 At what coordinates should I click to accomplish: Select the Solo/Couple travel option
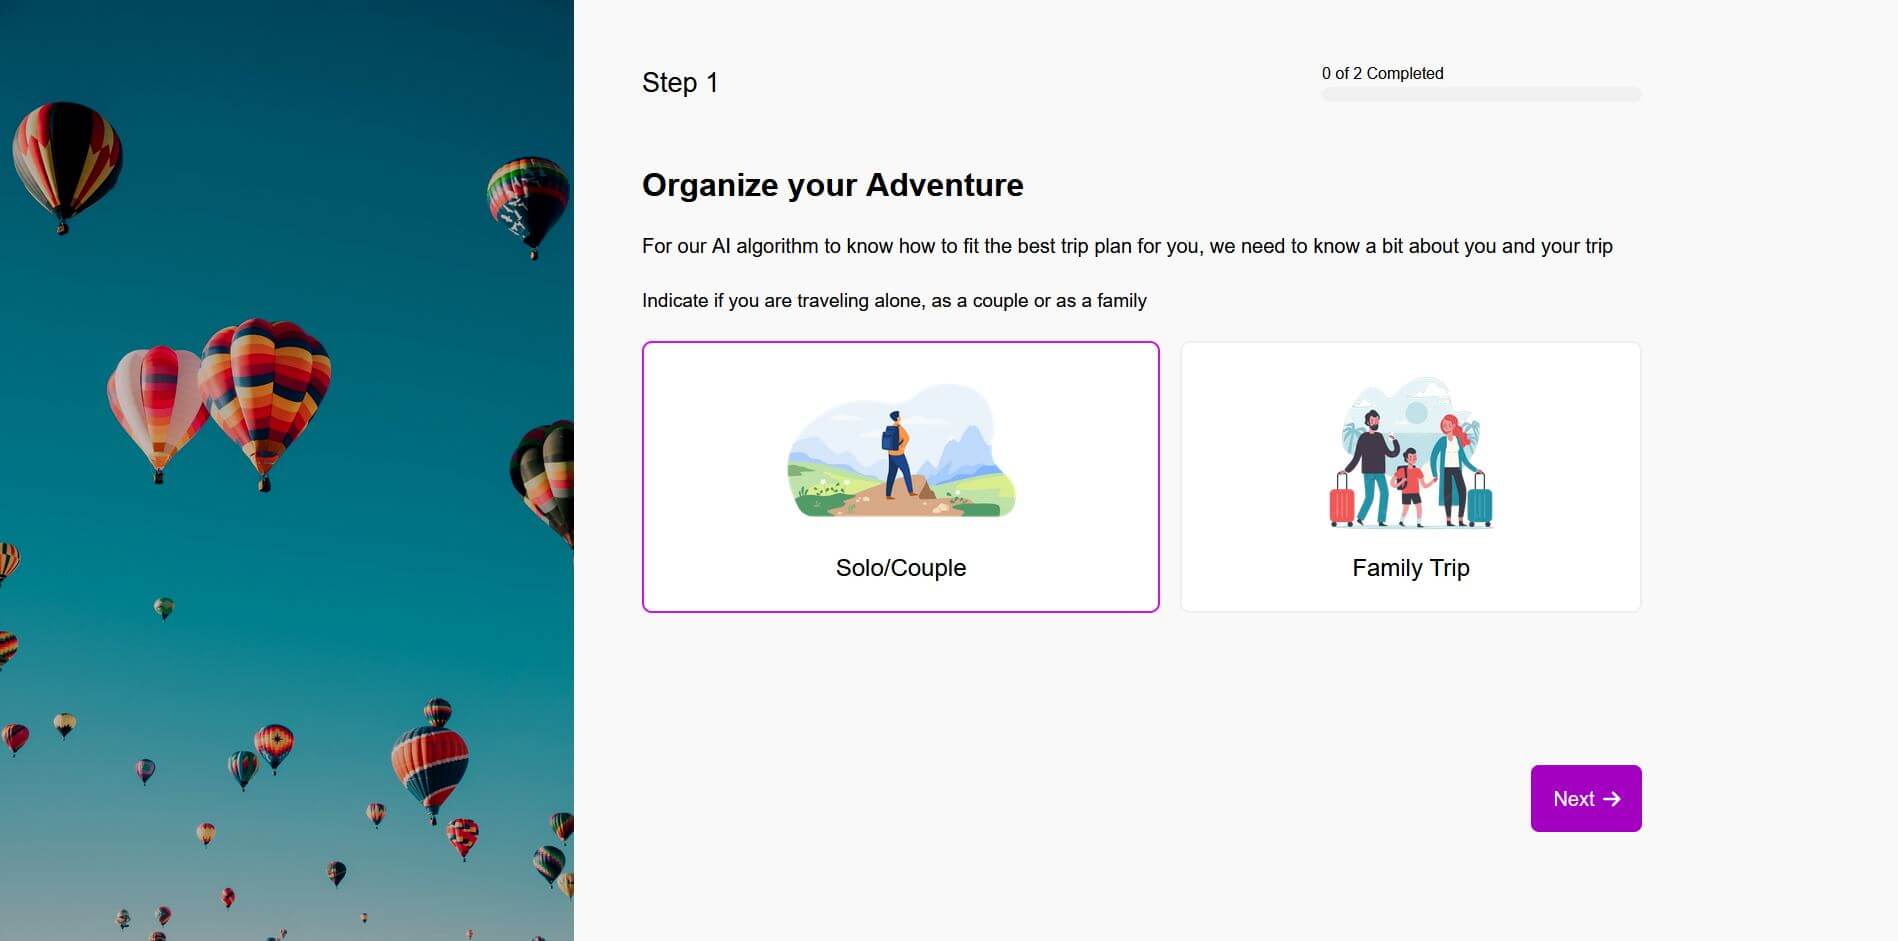pos(900,477)
